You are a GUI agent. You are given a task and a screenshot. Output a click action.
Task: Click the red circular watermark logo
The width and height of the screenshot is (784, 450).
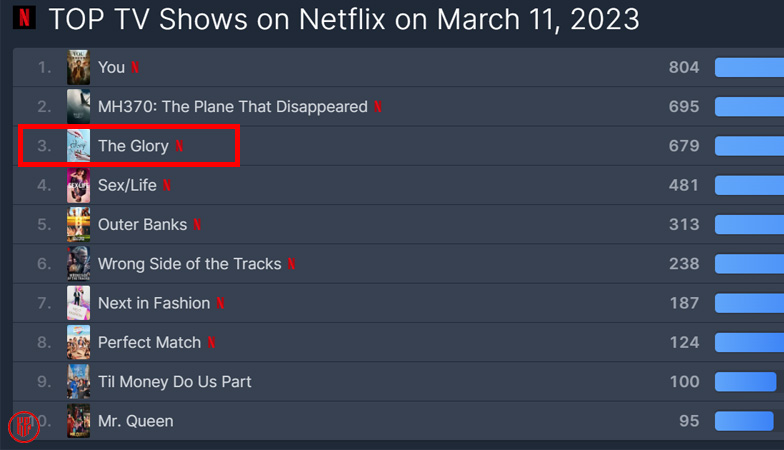click(24, 427)
